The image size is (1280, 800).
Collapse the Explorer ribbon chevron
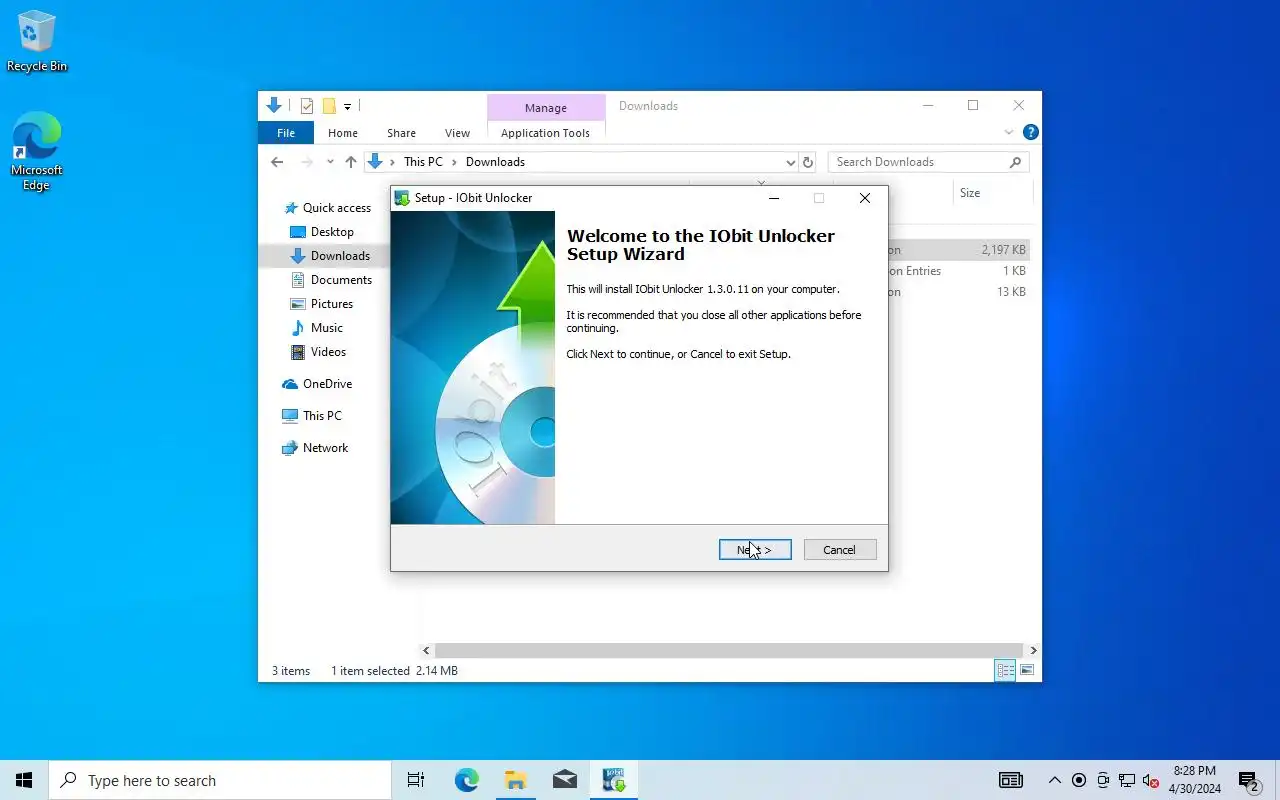coord(1009,132)
